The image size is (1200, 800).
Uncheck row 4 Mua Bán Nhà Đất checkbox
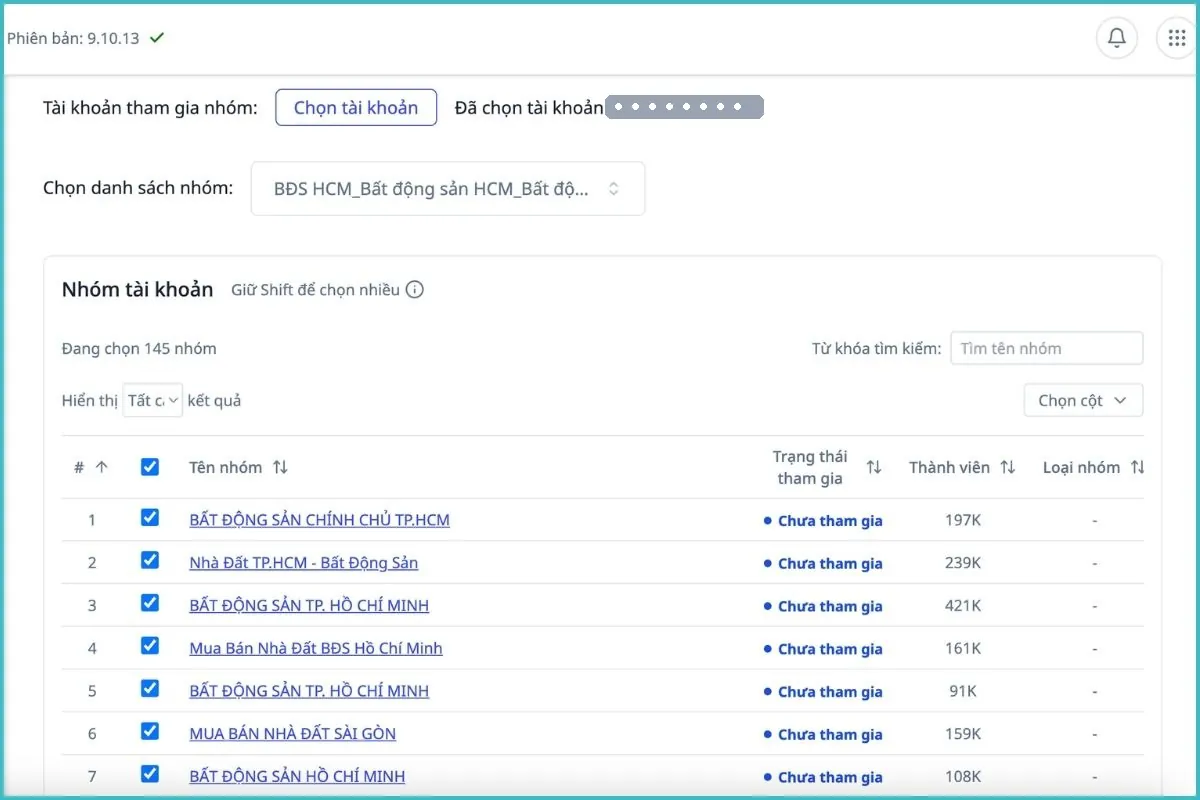(150, 646)
